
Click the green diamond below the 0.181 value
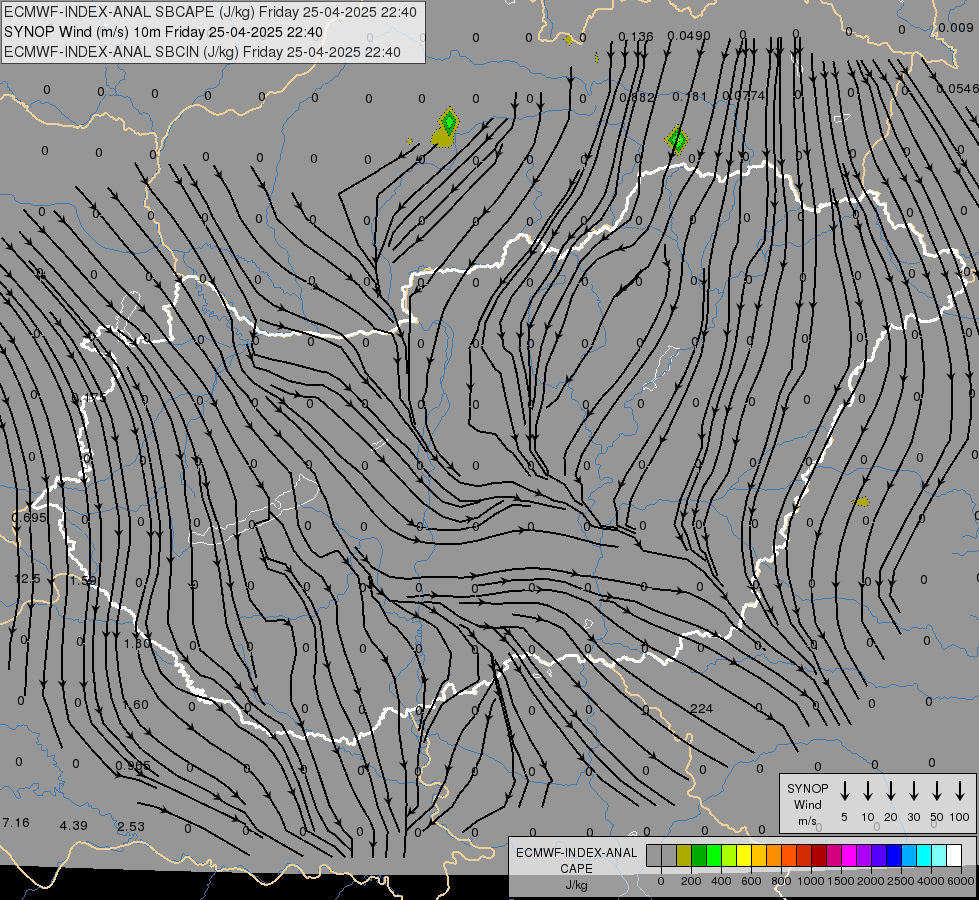(x=677, y=139)
